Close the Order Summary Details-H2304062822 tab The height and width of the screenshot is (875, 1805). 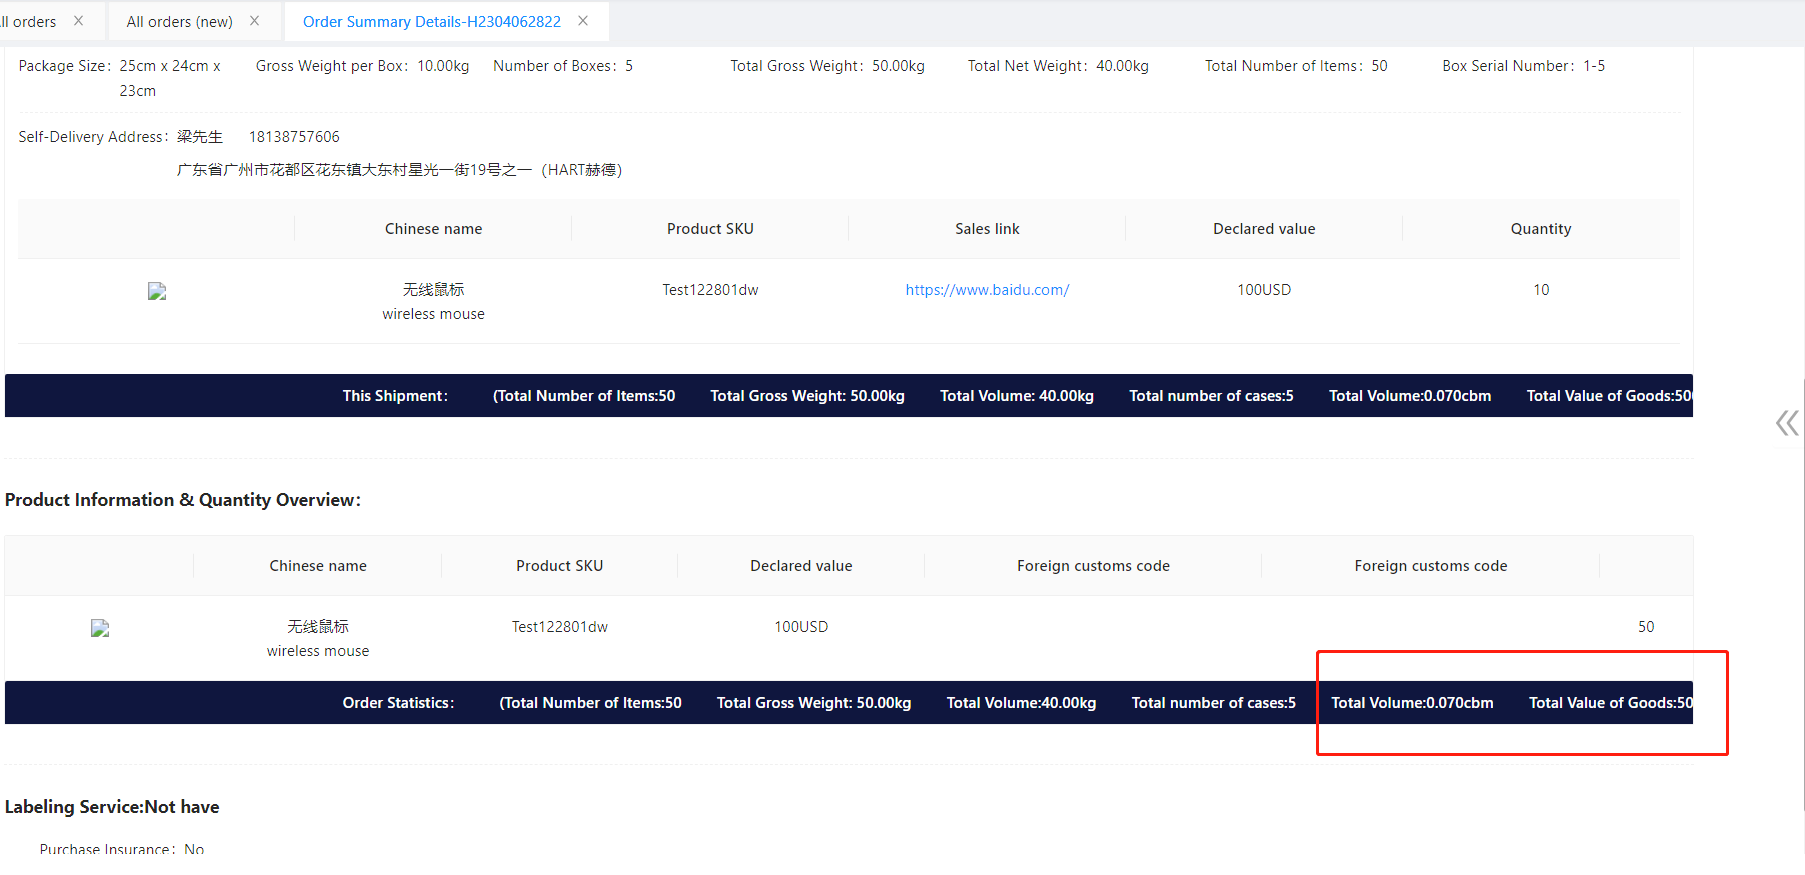pos(583,21)
